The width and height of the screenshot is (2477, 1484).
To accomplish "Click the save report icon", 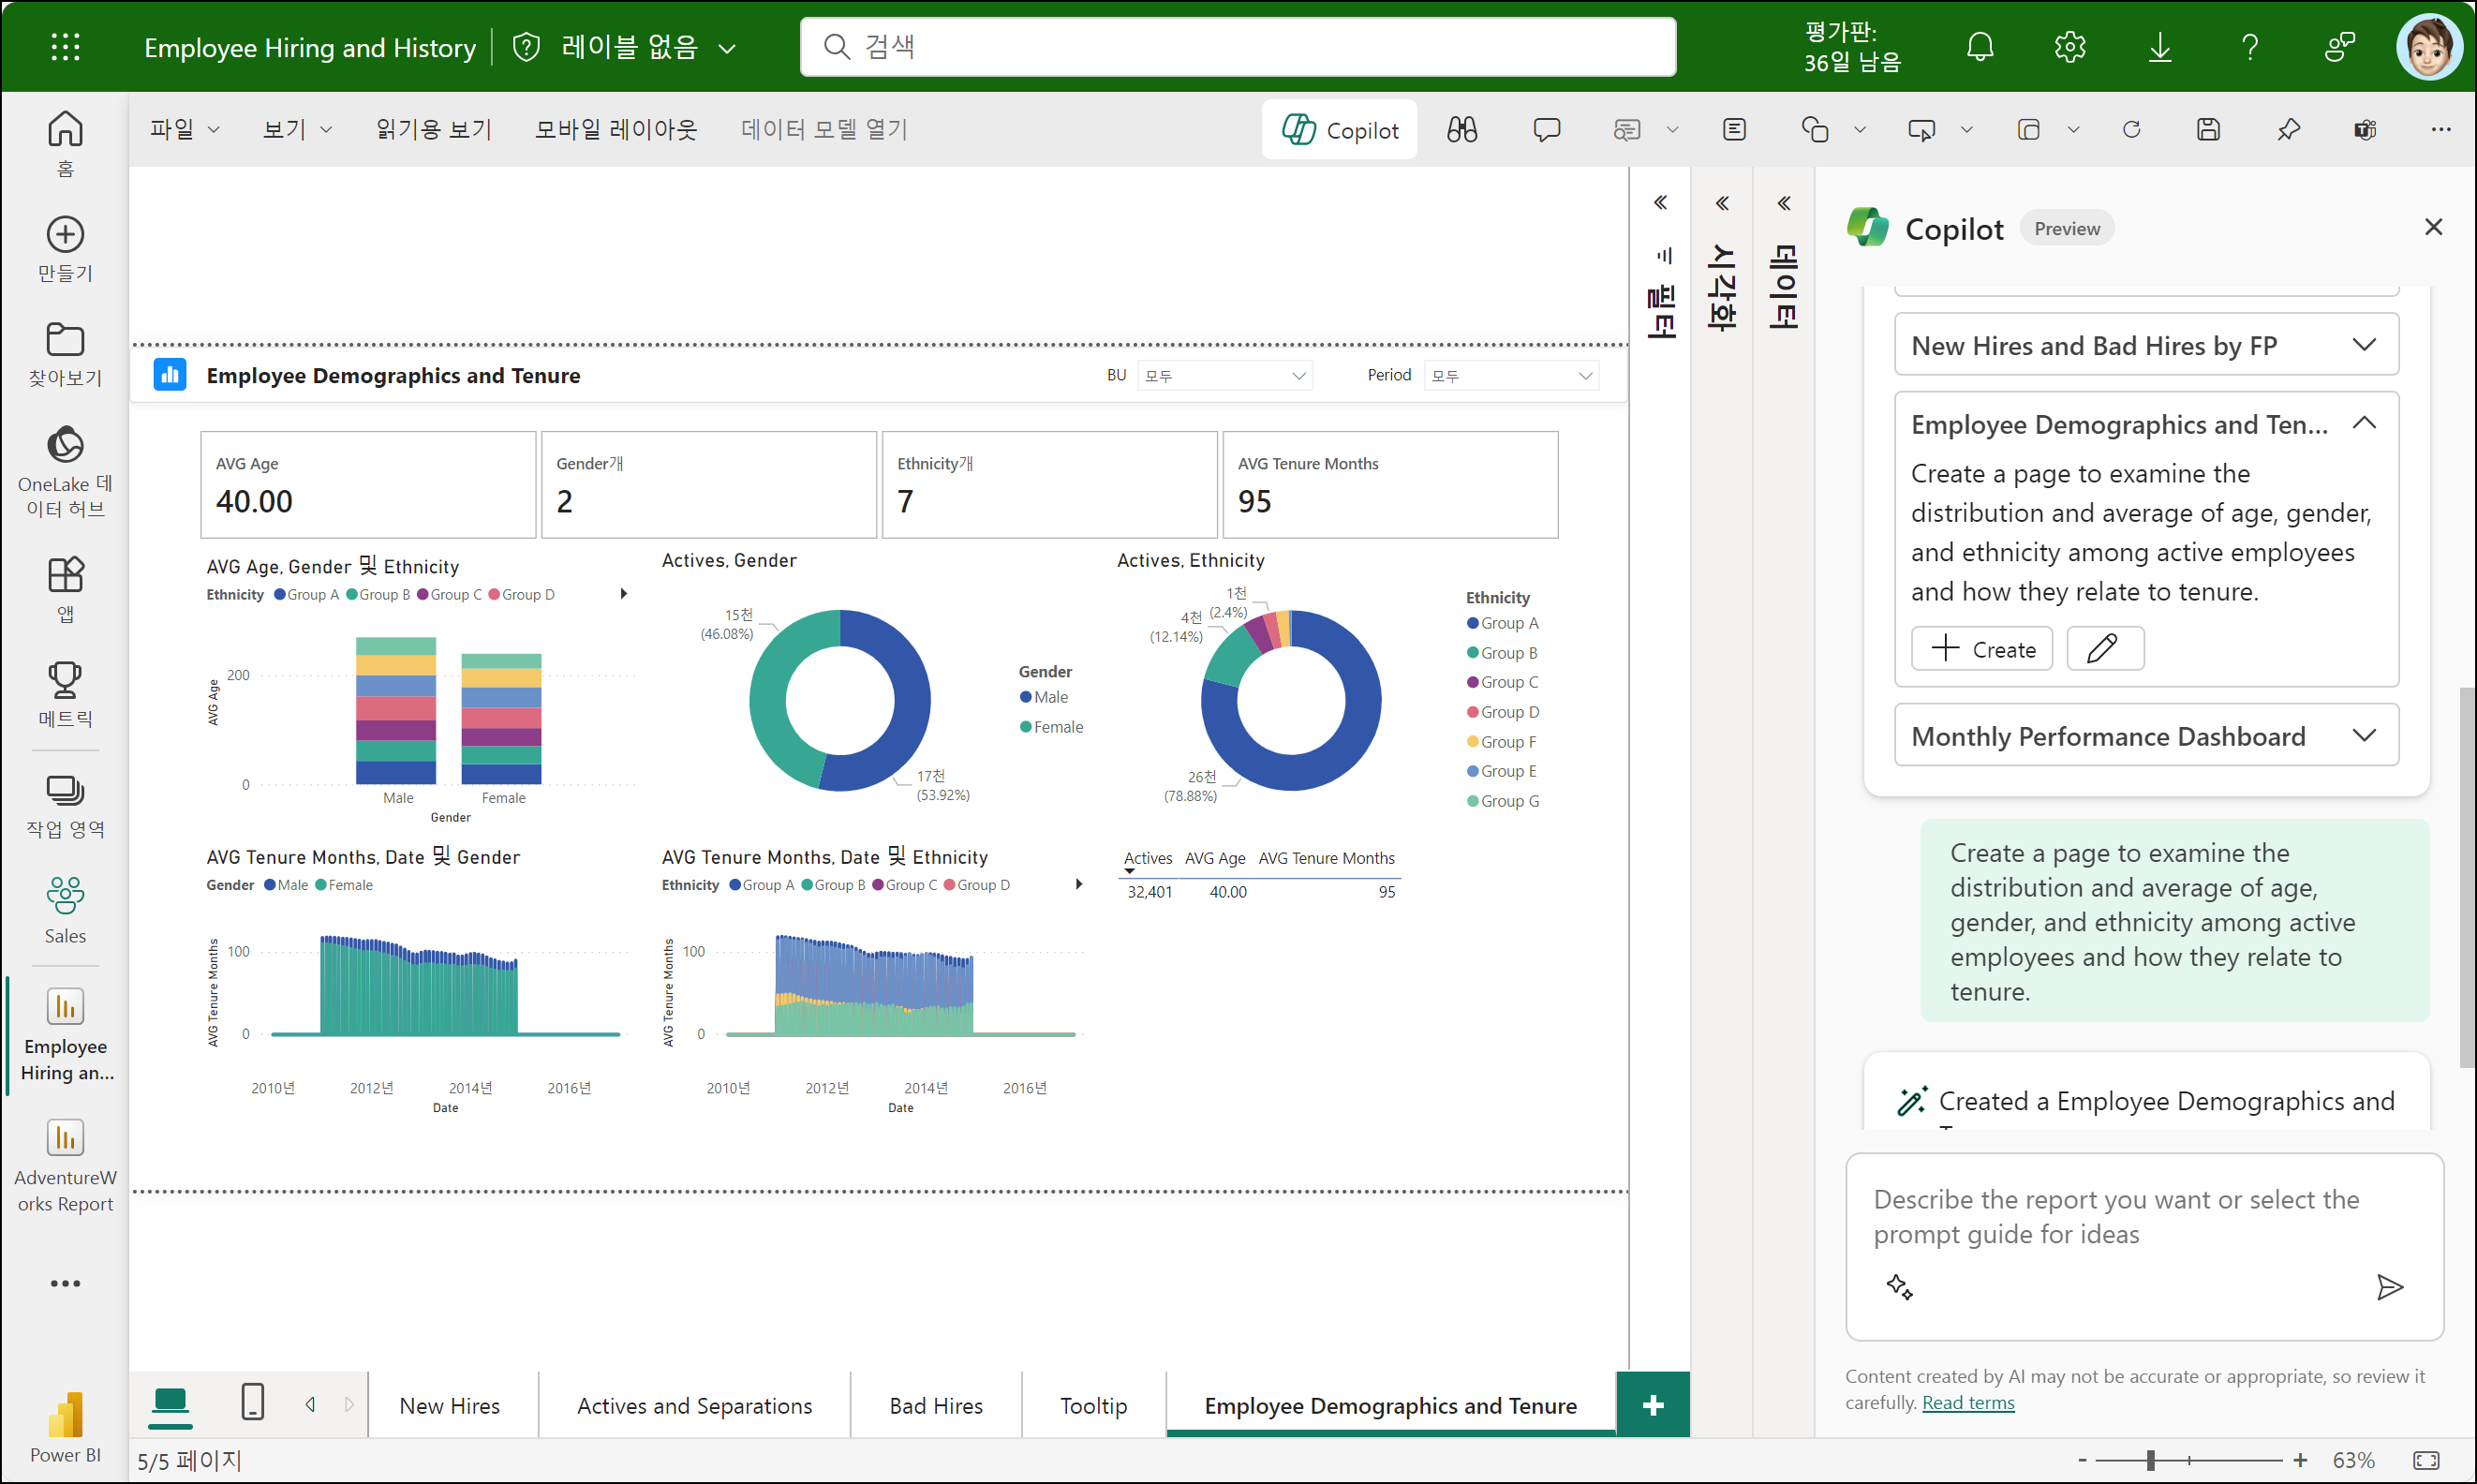I will click(x=2208, y=130).
